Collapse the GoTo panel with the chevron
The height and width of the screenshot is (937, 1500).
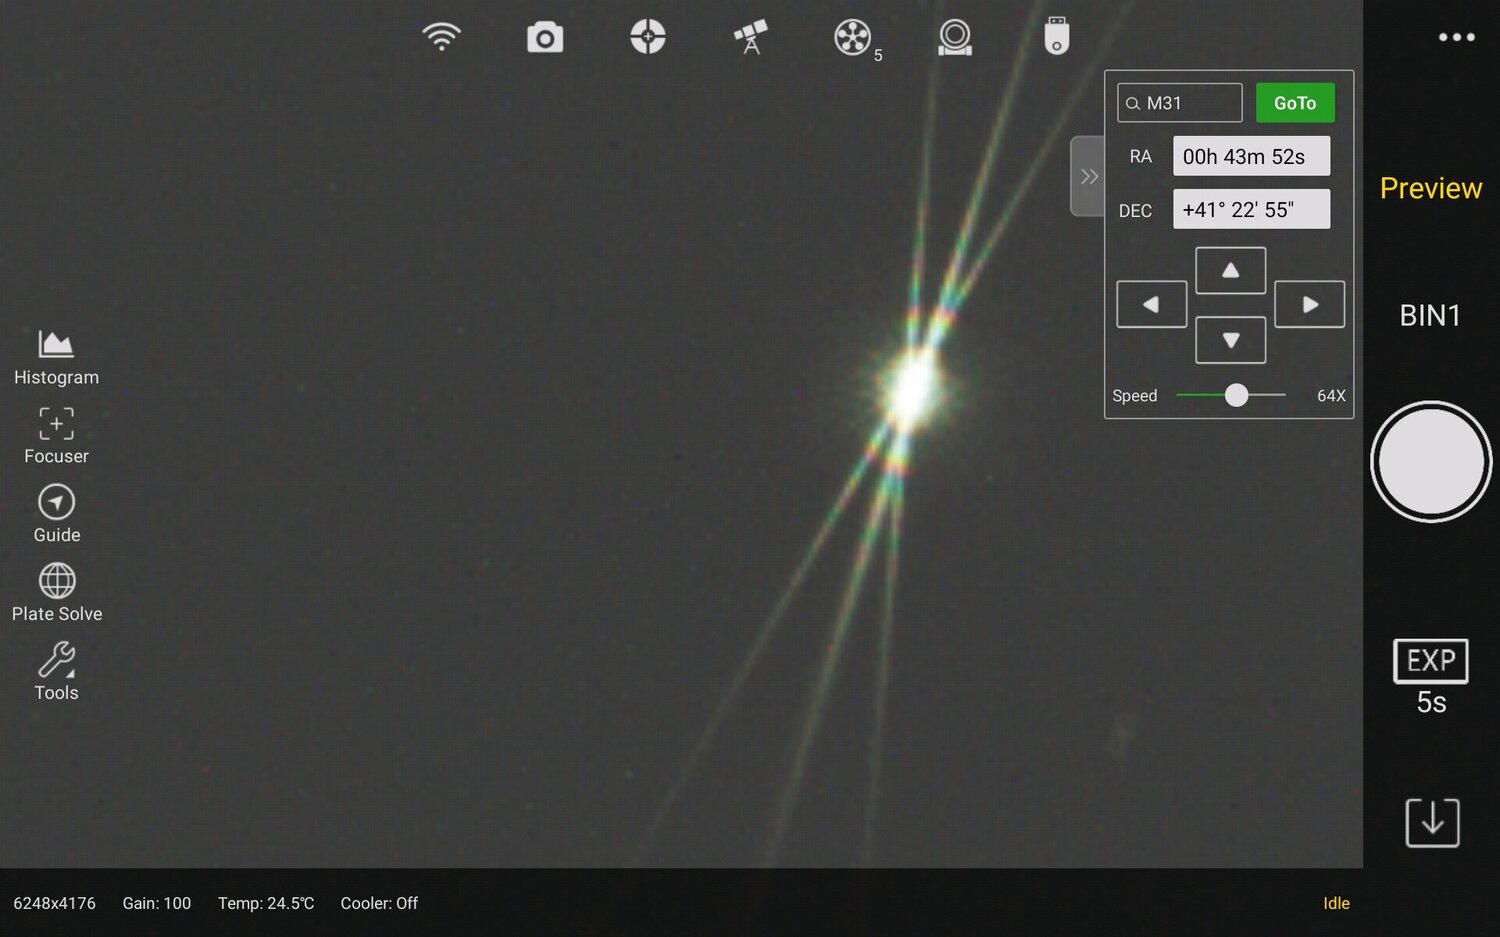[x=1088, y=176]
